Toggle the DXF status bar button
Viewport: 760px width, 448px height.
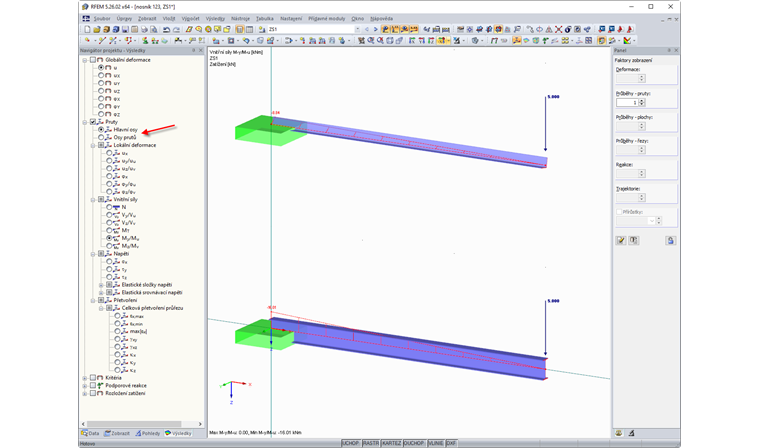pos(451,443)
